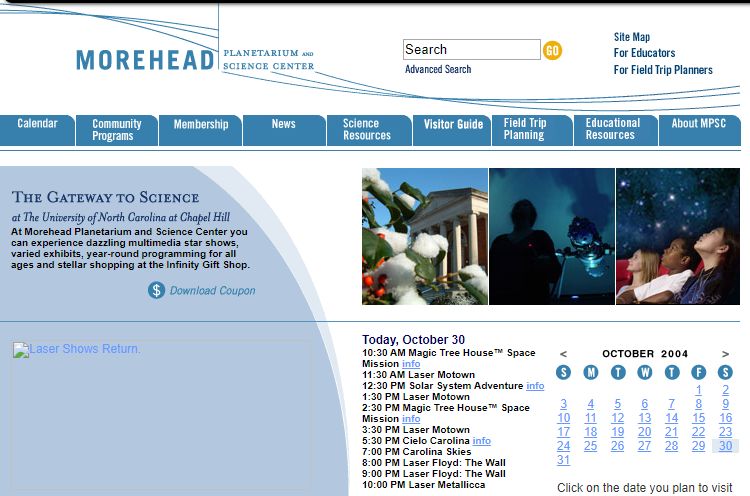This screenshot has height=496, width=750.
Task: Click the 11:30 AM Laser Motown entry
Action: pos(419,375)
